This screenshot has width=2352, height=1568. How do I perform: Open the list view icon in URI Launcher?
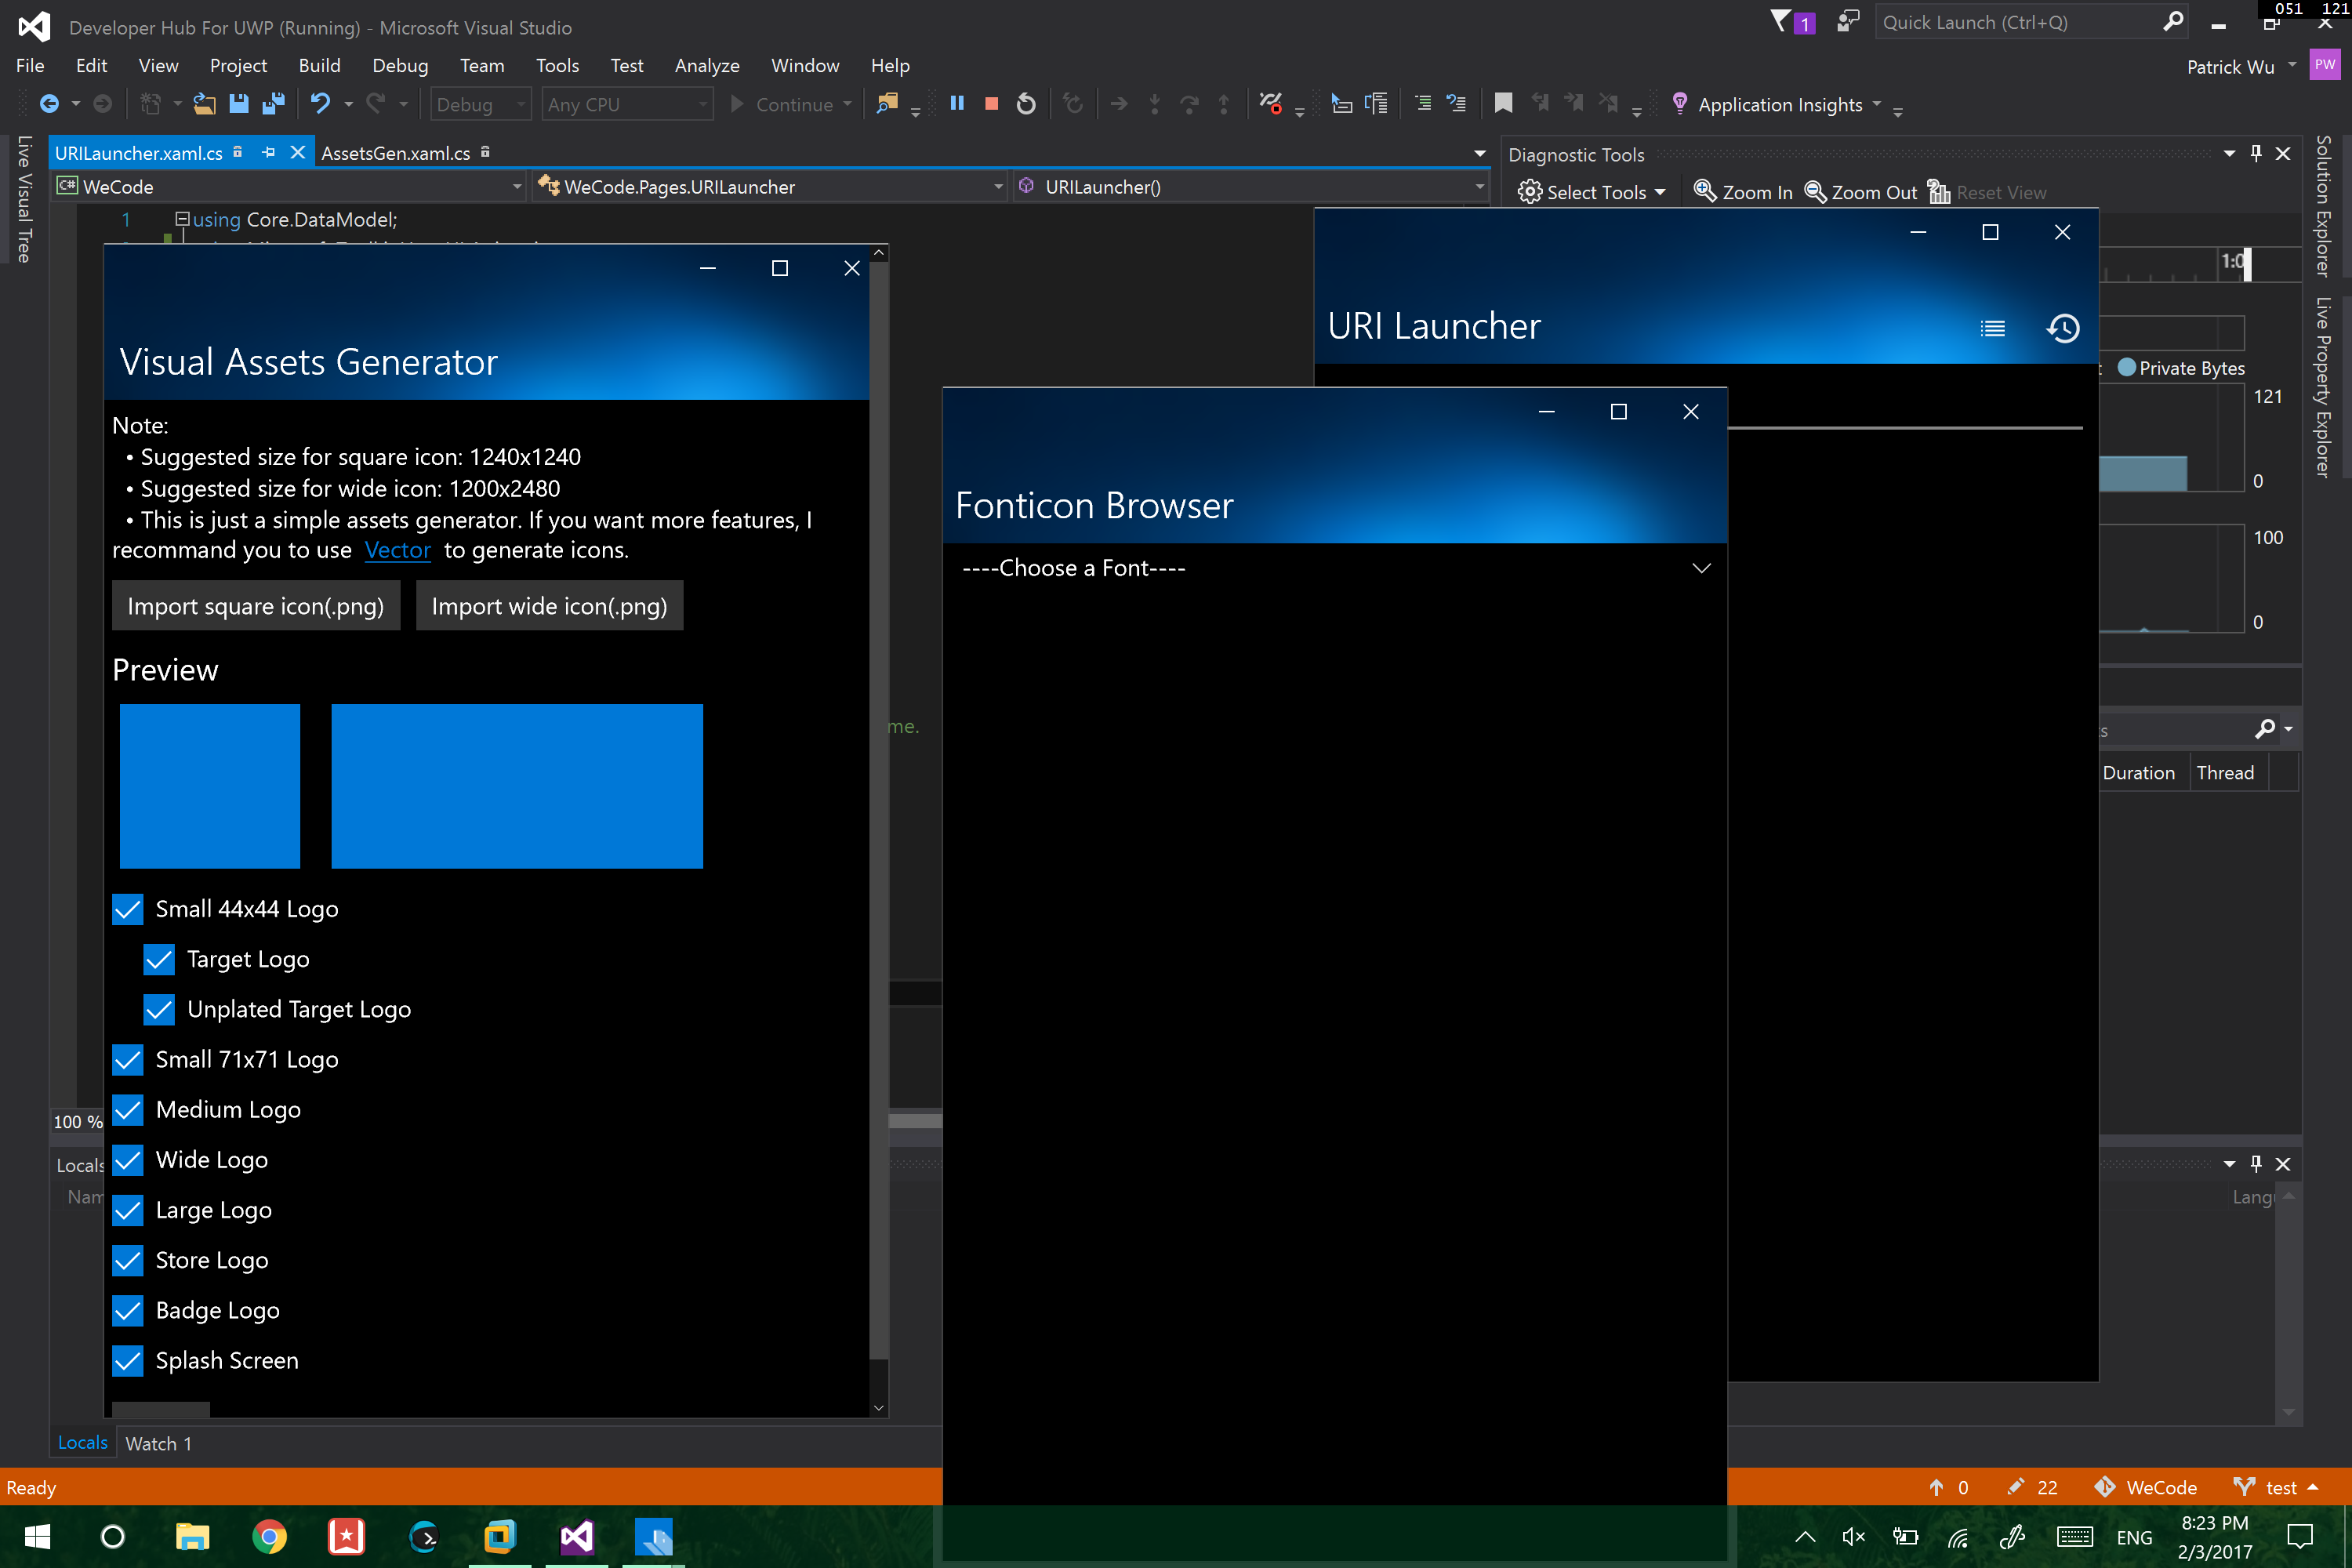click(x=1992, y=328)
